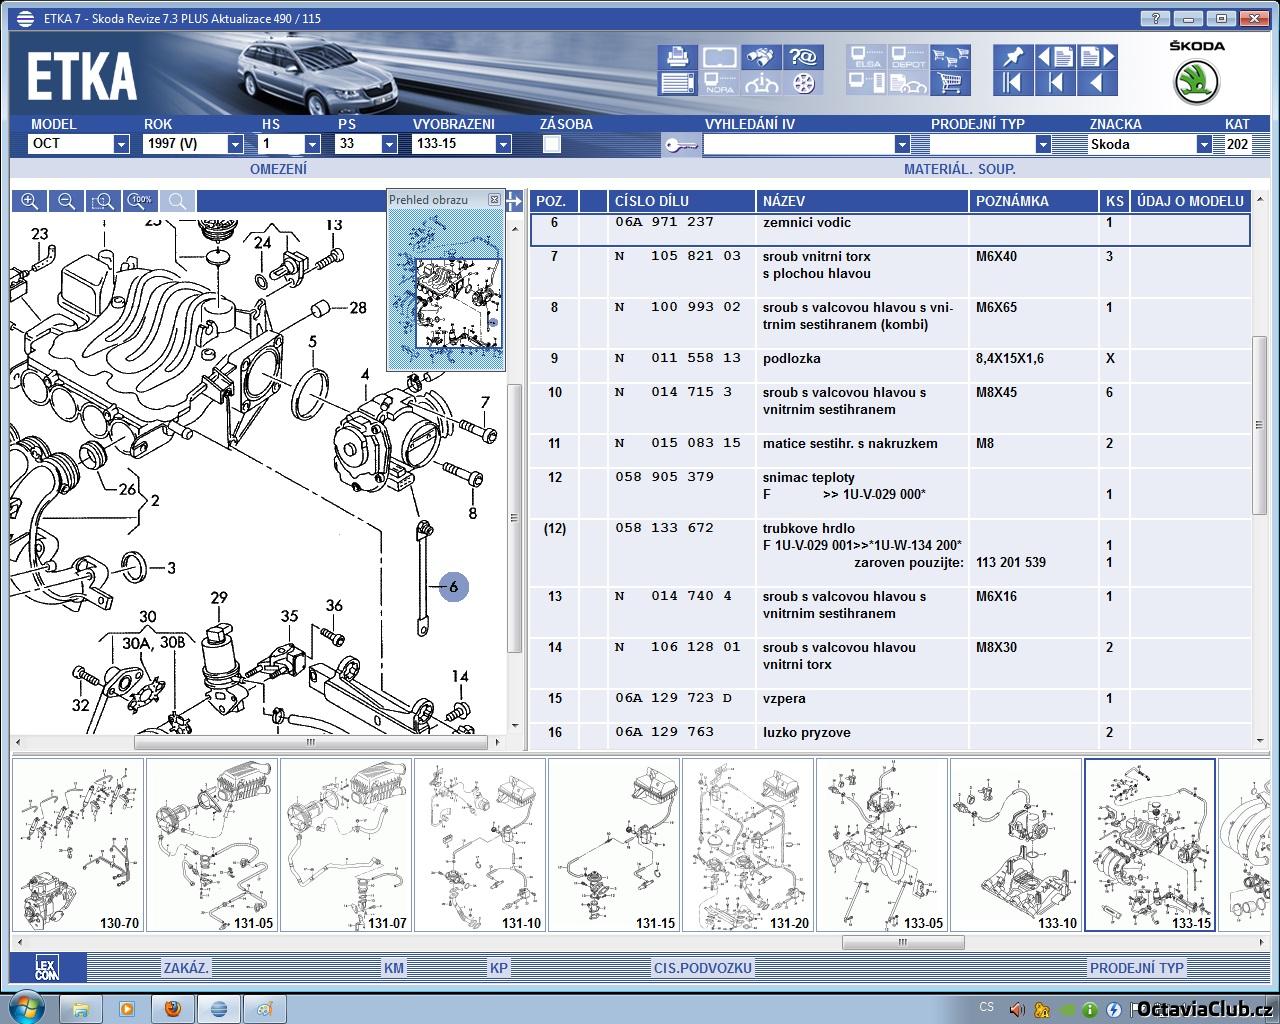Open the shopping cart order icon
The image size is (1280, 1024).
click(x=951, y=83)
